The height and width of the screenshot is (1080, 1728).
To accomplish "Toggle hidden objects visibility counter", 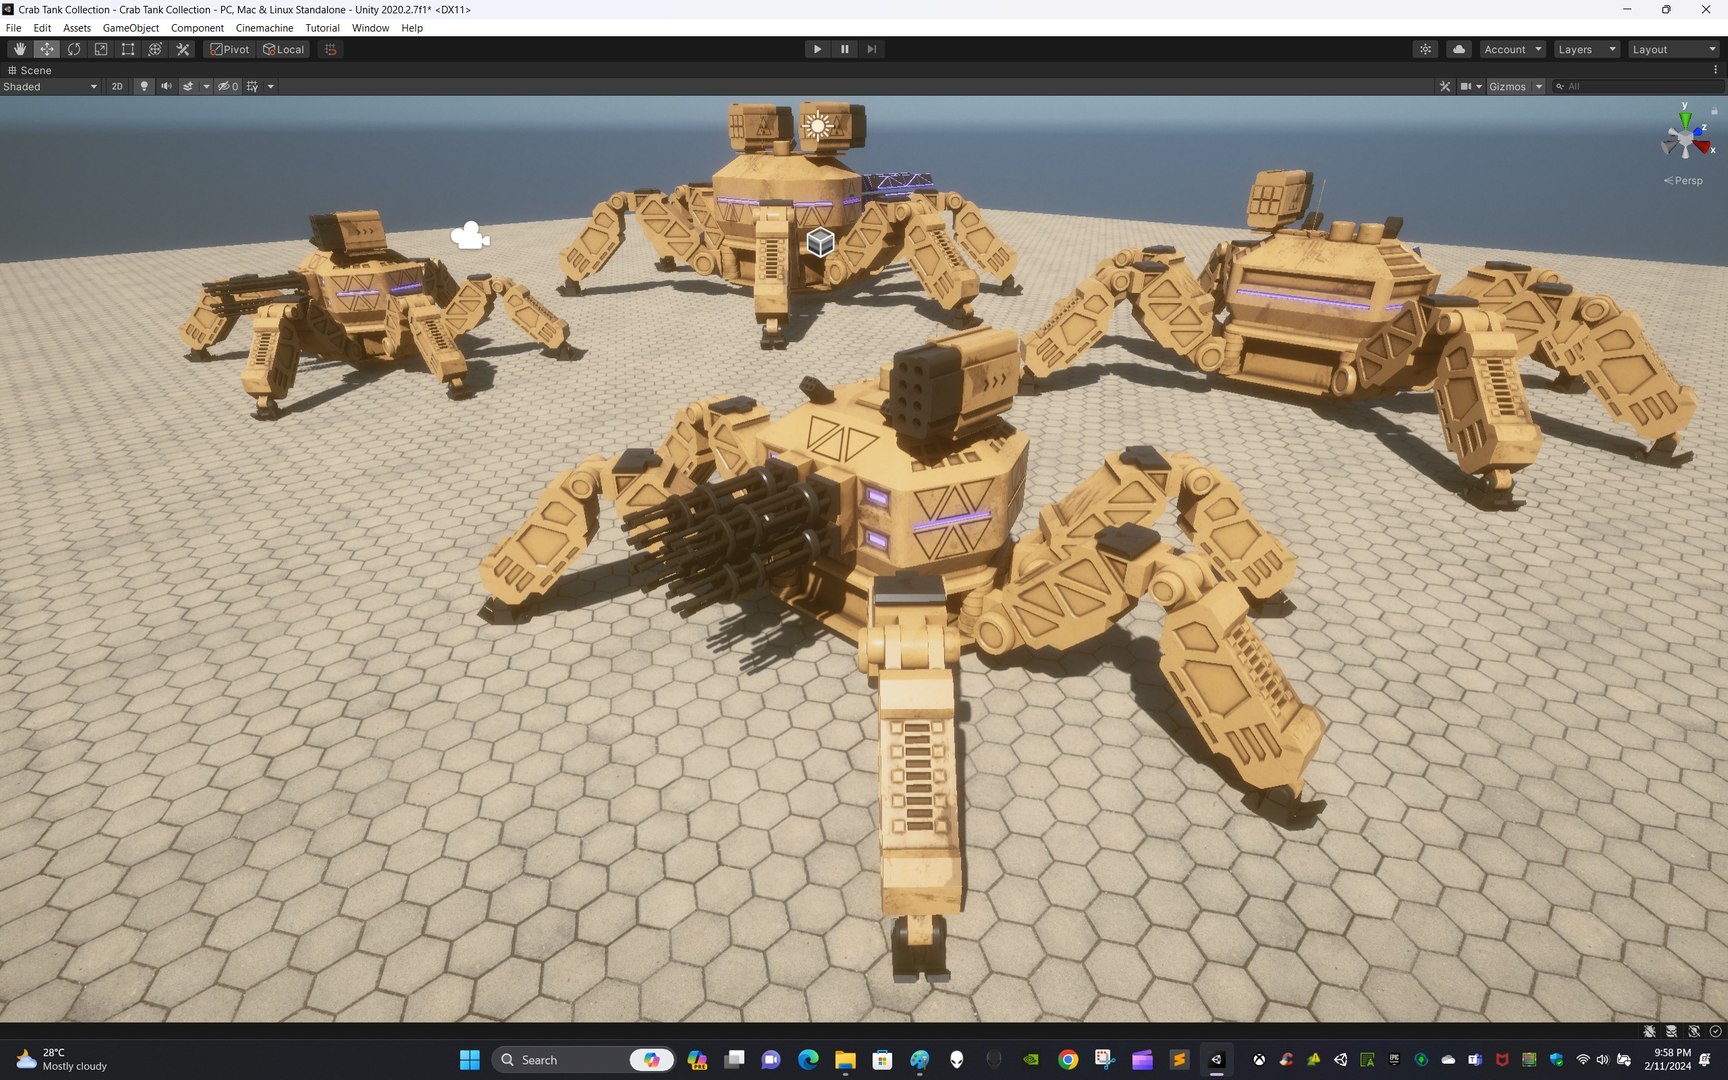I will coord(228,87).
